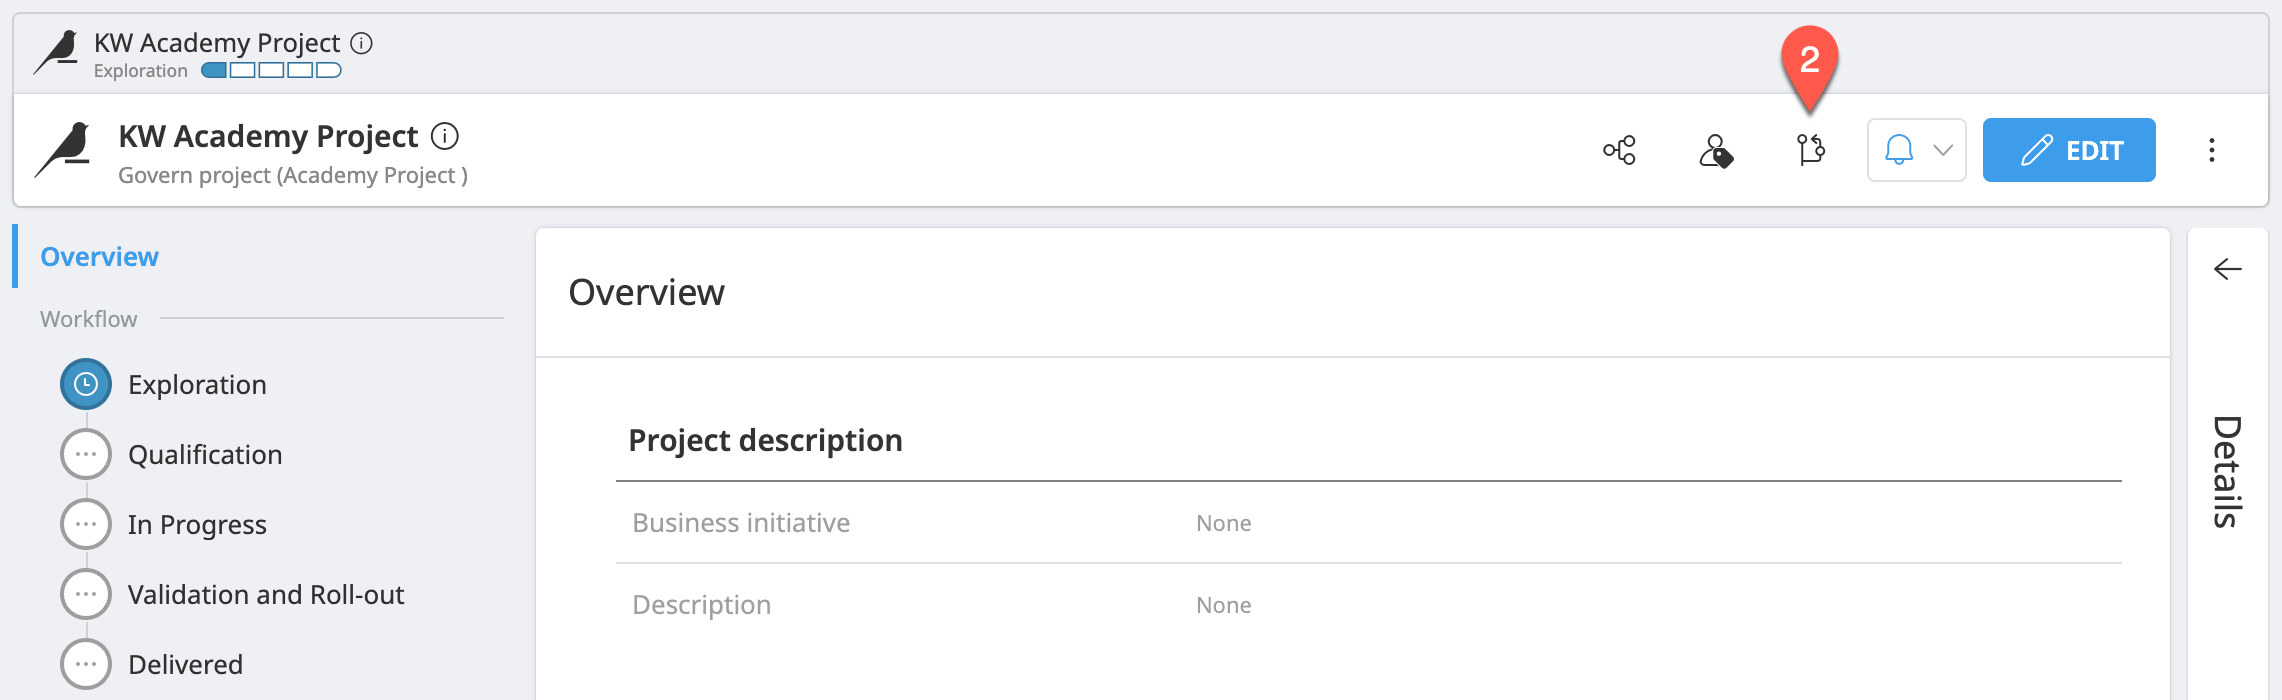Toggle the Qualification workflow stage

[85, 454]
